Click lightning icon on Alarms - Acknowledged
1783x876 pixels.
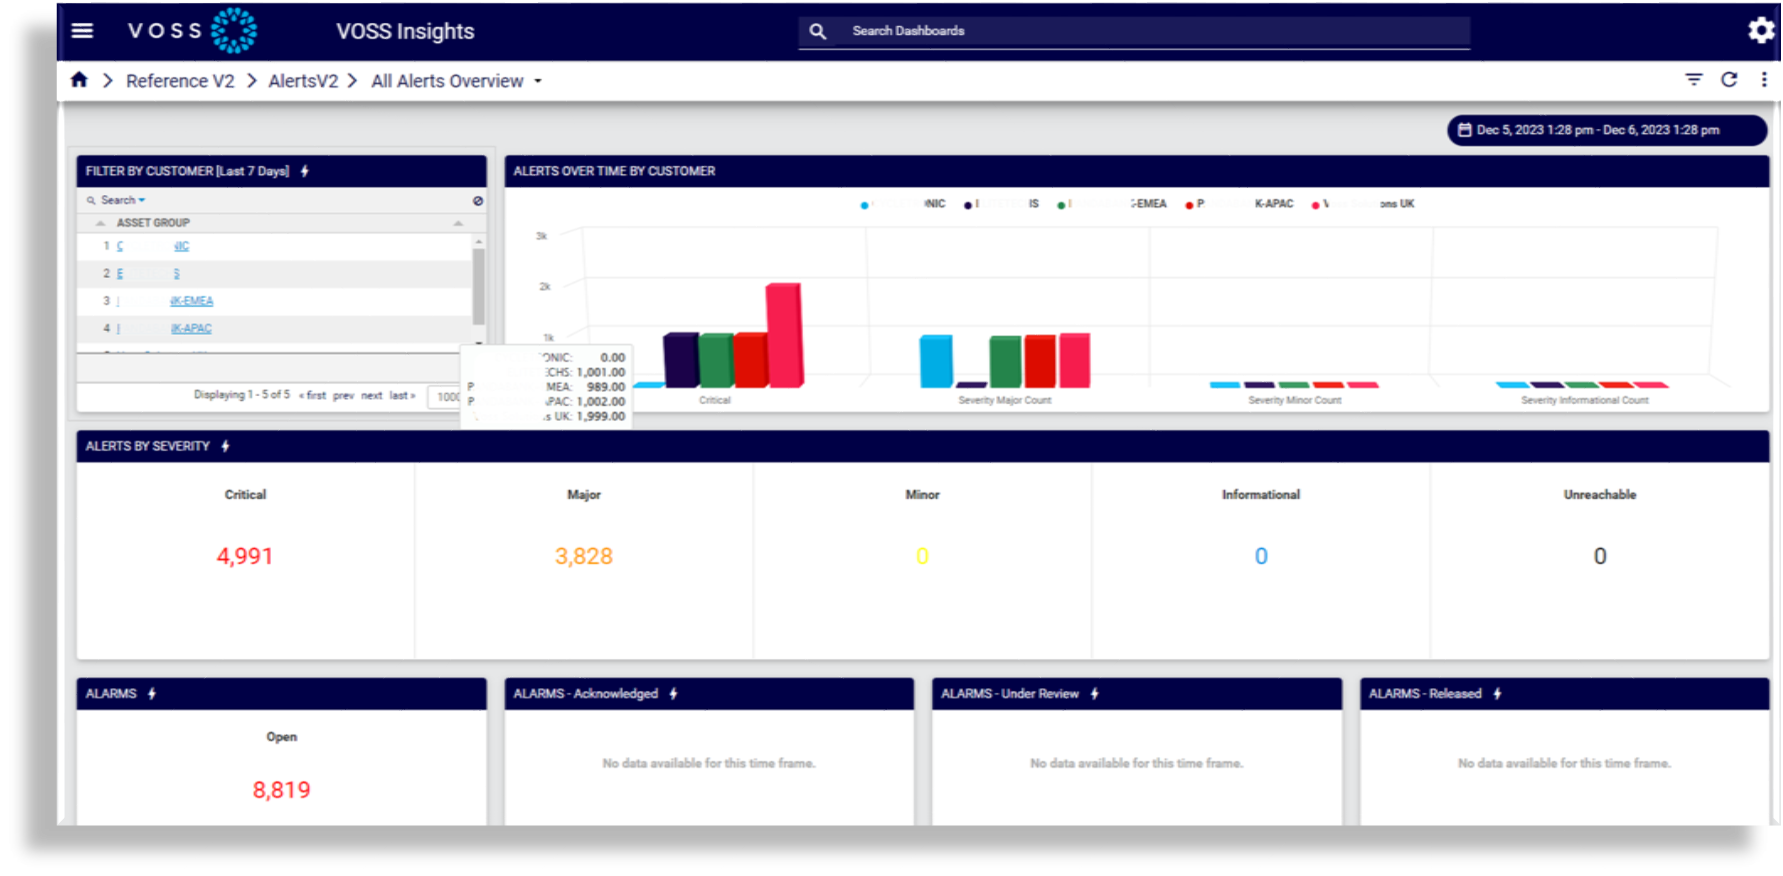[674, 694]
